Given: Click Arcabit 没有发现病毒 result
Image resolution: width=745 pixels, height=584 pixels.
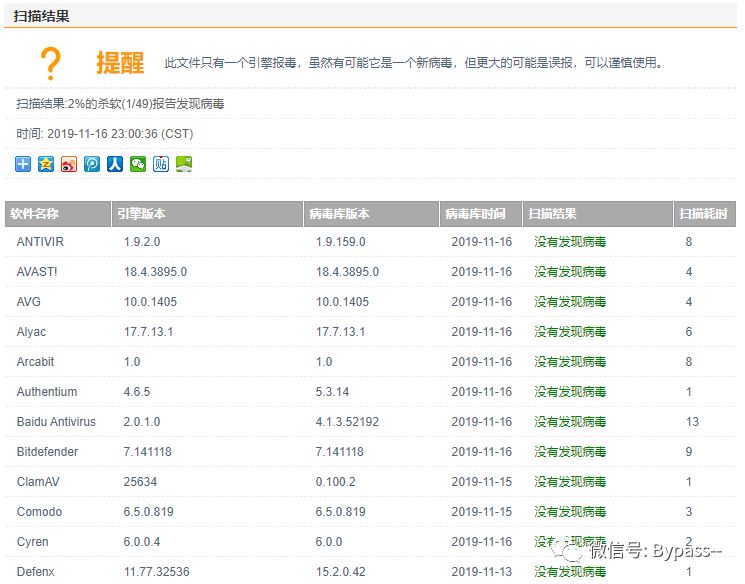Looking at the screenshot, I should (x=570, y=362).
